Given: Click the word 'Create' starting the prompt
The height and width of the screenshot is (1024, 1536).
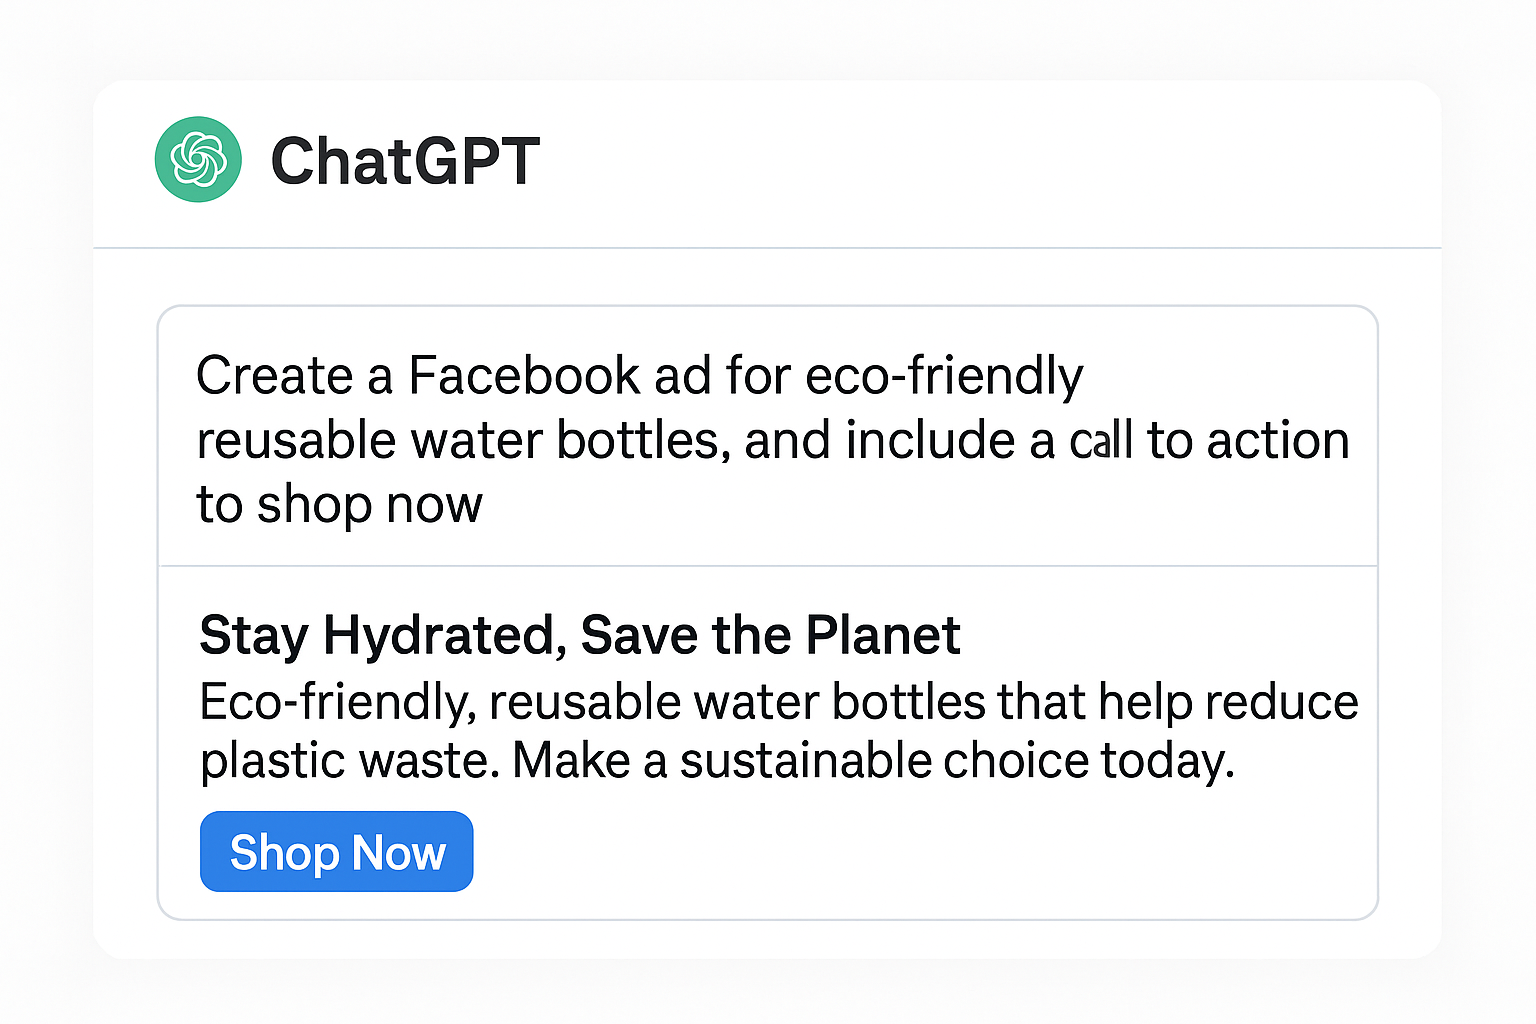Looking at the screenshot, I should [275, 377].
